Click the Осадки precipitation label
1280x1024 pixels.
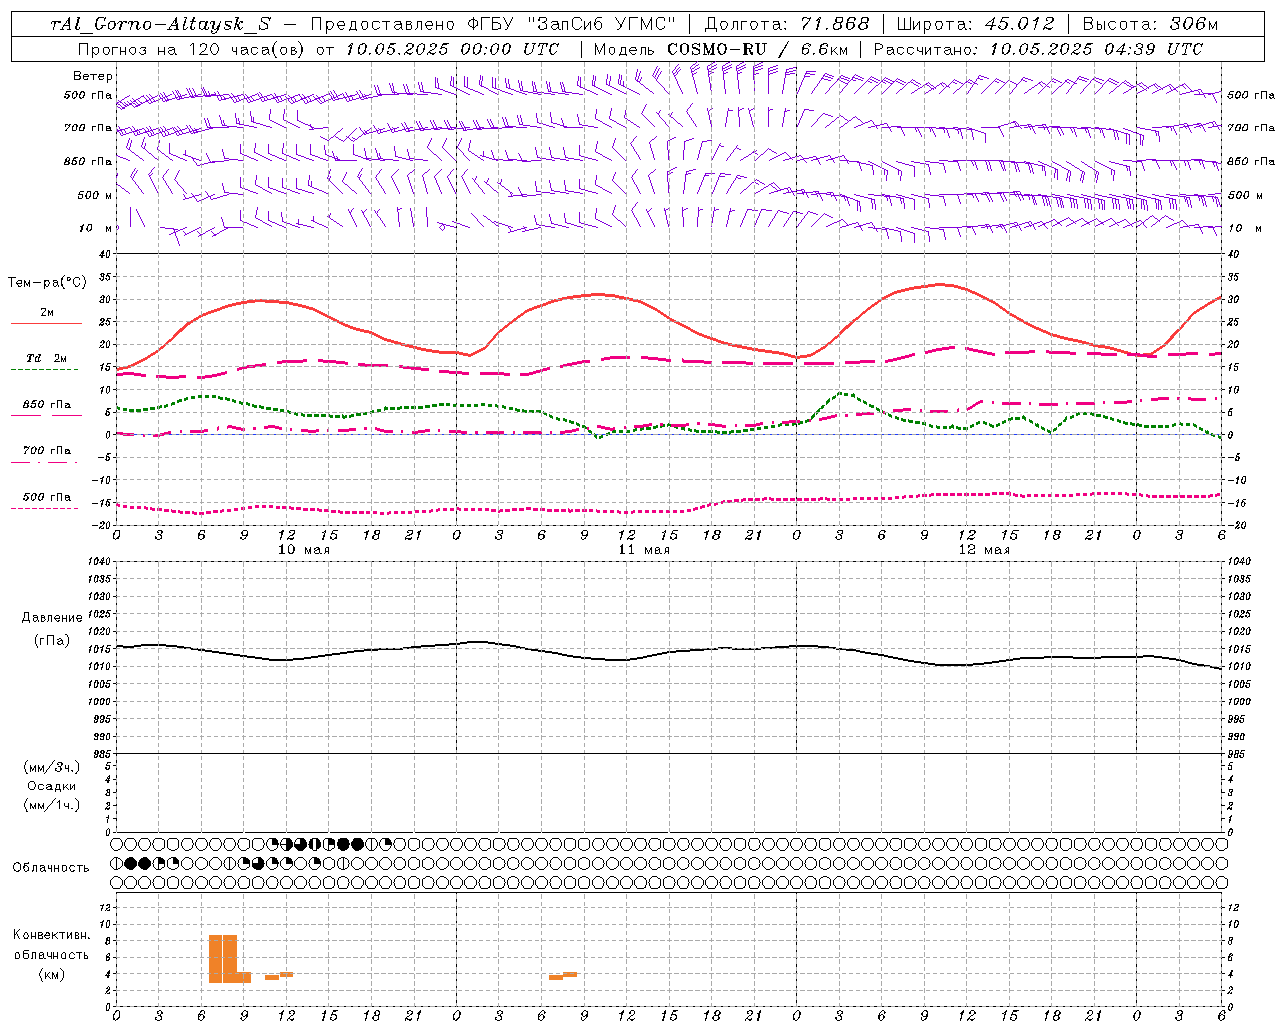(52, 786)
